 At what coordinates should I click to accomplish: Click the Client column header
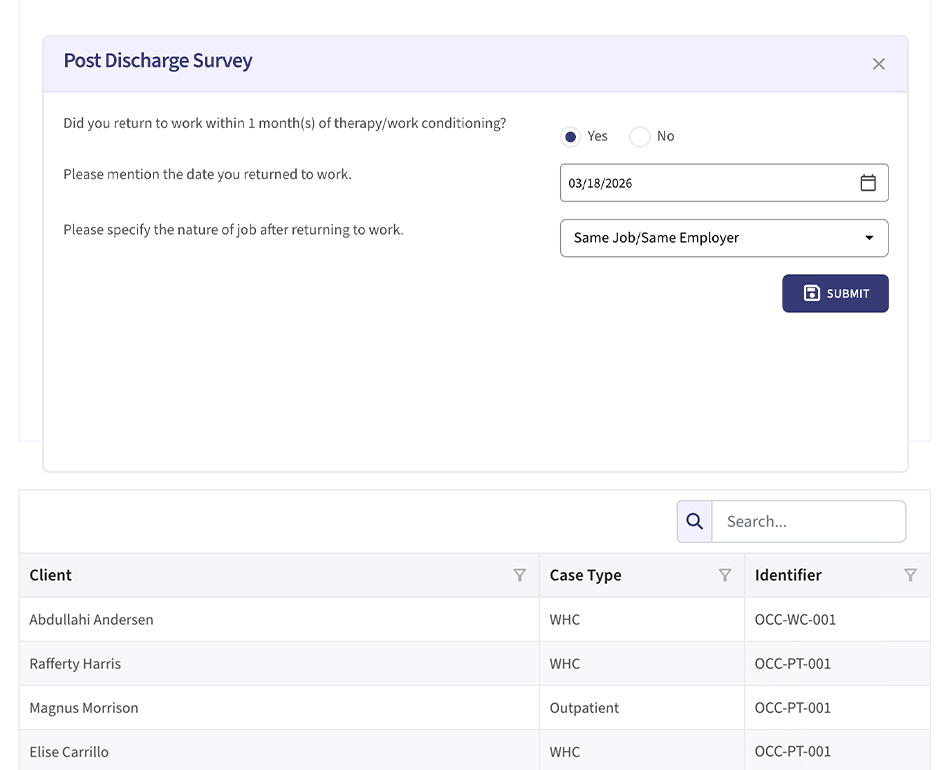point(49,575)
